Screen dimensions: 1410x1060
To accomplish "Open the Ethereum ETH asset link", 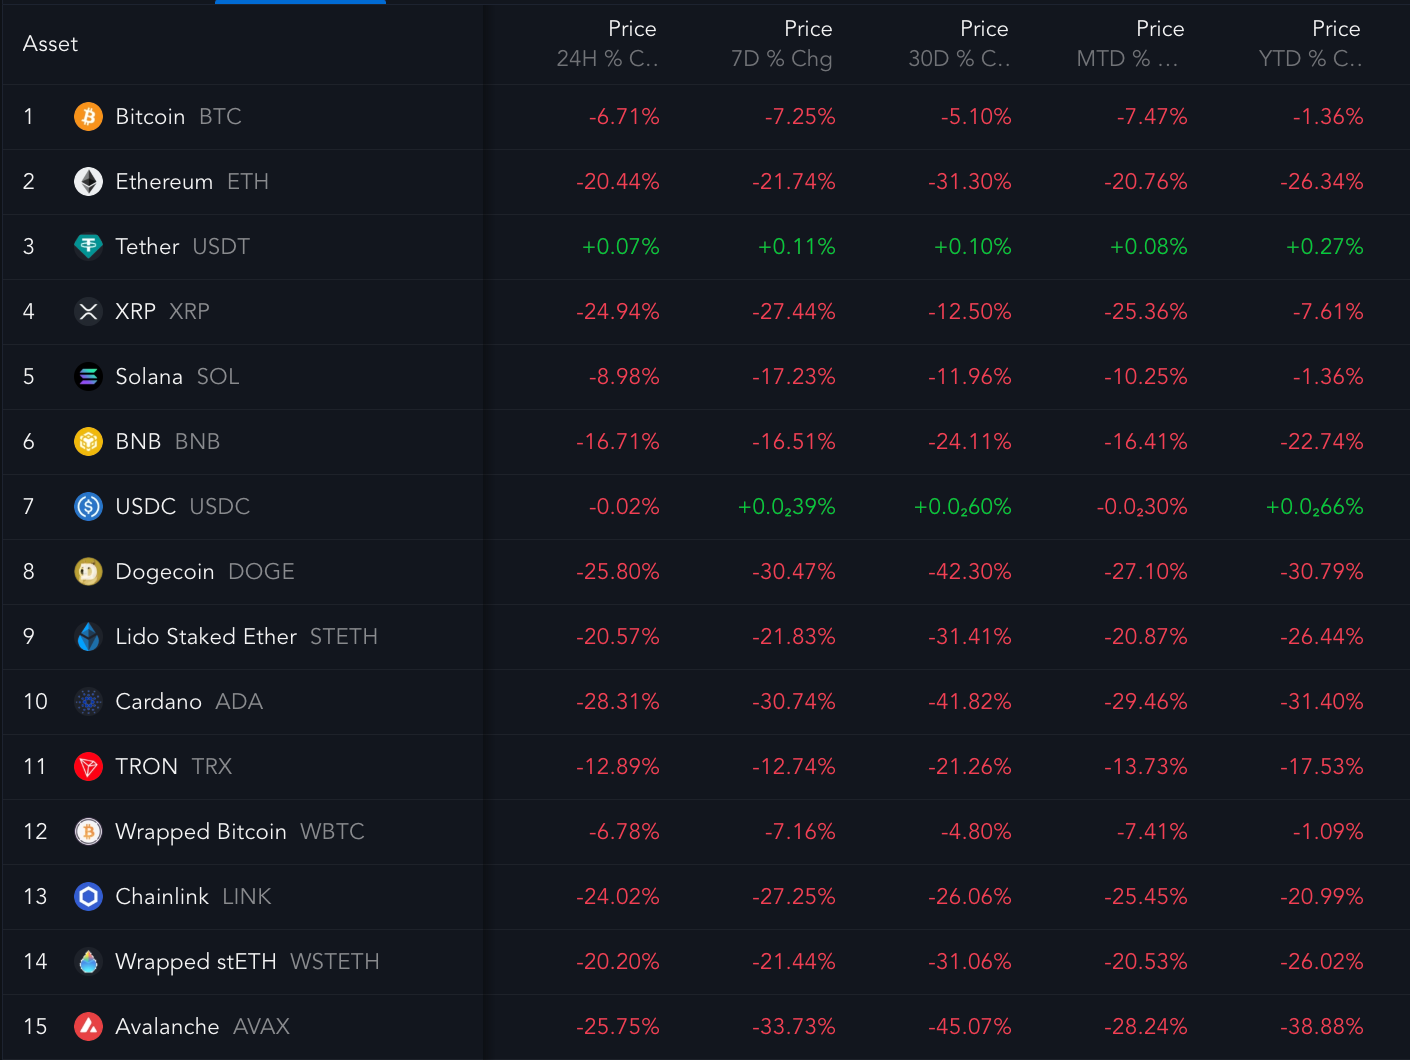I will [192, 182].
